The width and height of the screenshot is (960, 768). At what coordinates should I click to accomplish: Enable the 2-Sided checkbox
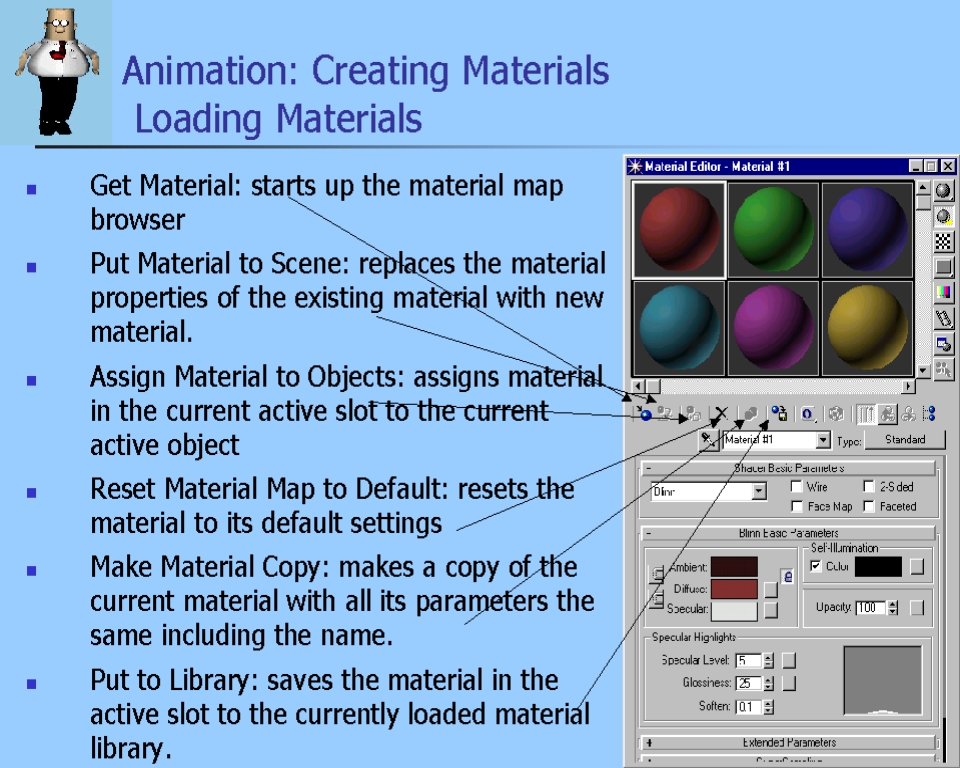(x=868, y=487)
